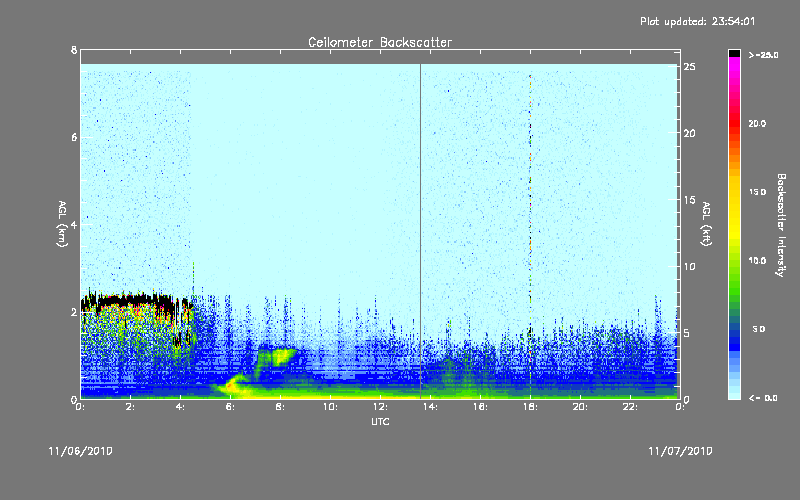Click the 20.0 colorbar value label
This screenshot has height=500, width=800.
click(757, 124)
